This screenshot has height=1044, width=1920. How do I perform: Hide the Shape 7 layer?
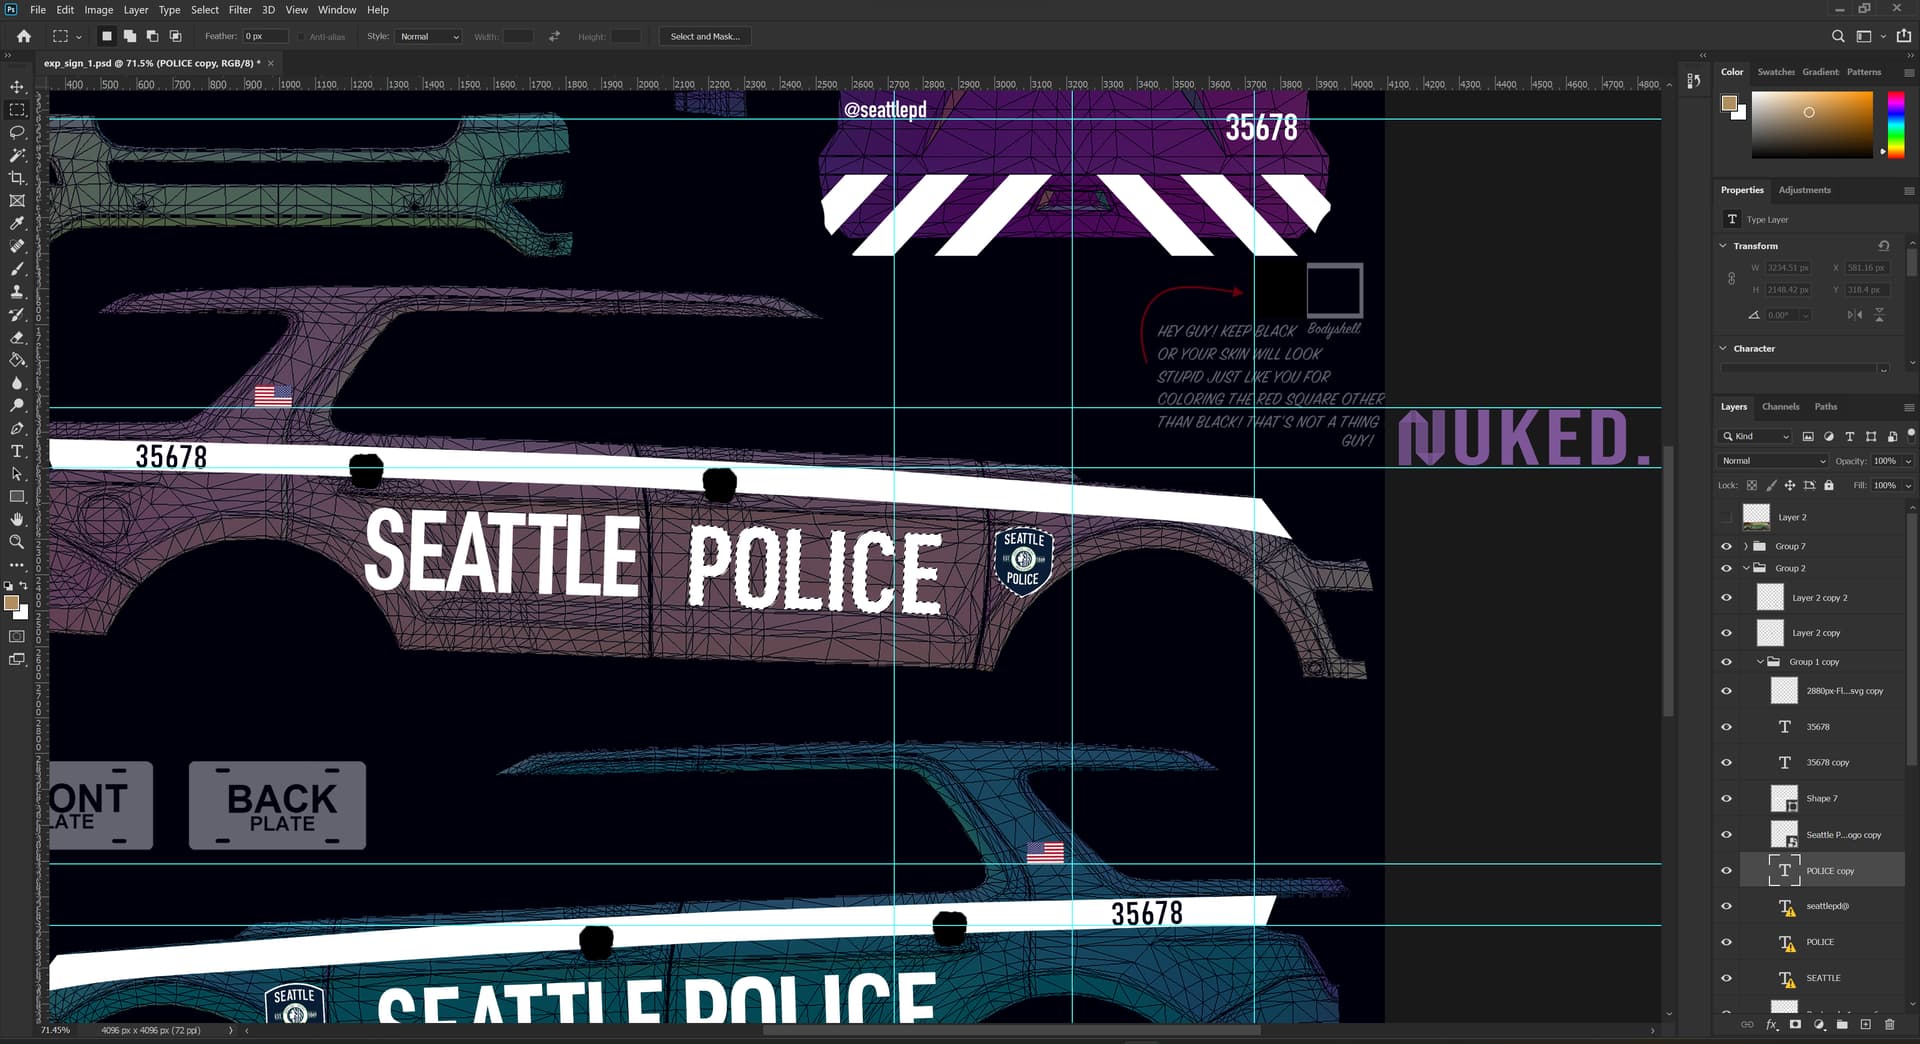coord(1726,798)
